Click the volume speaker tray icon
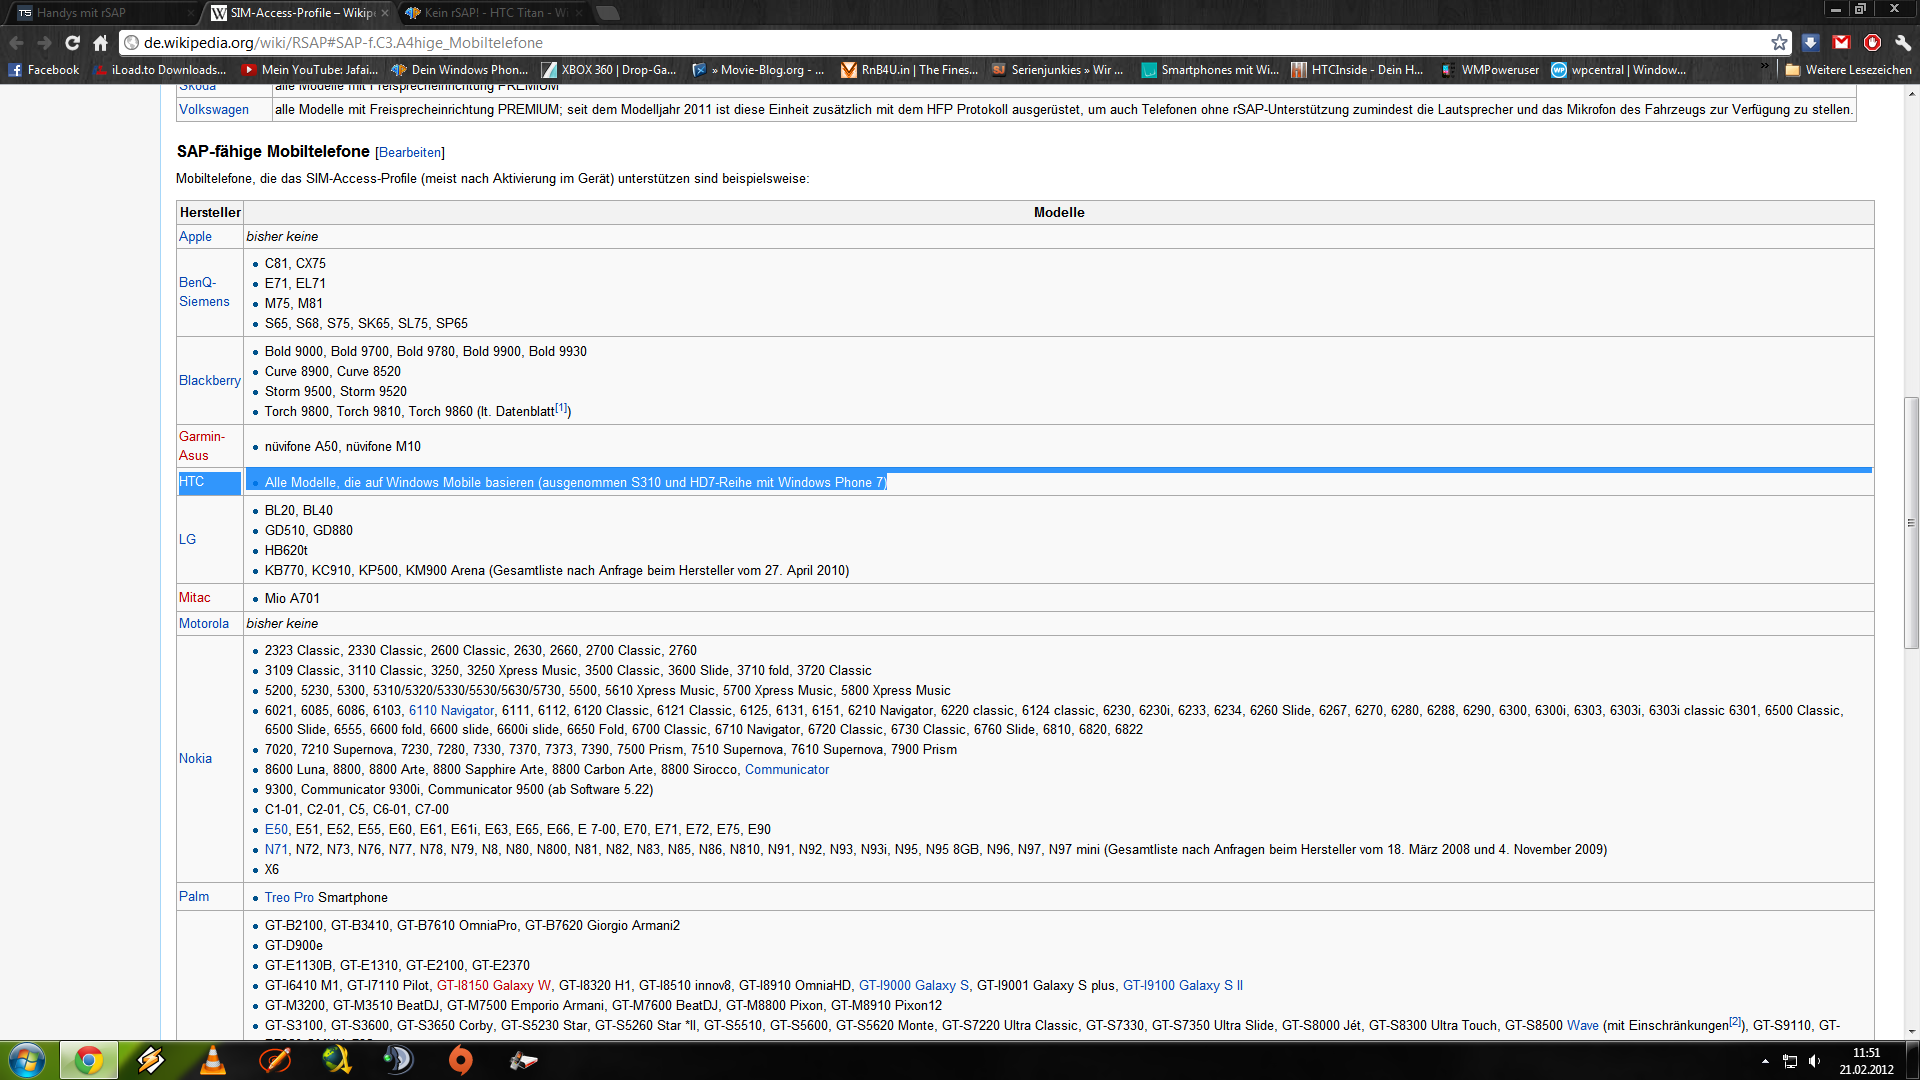 click(x=1815, y=1061)
